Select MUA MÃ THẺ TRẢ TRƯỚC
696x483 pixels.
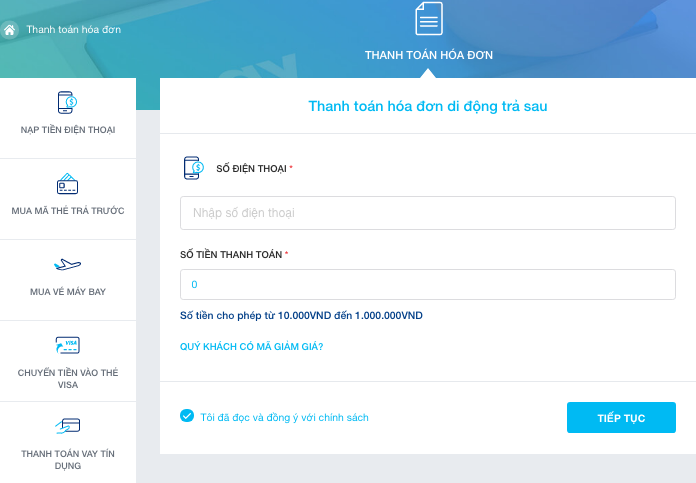pyautogui.click(x=68, y=211)
